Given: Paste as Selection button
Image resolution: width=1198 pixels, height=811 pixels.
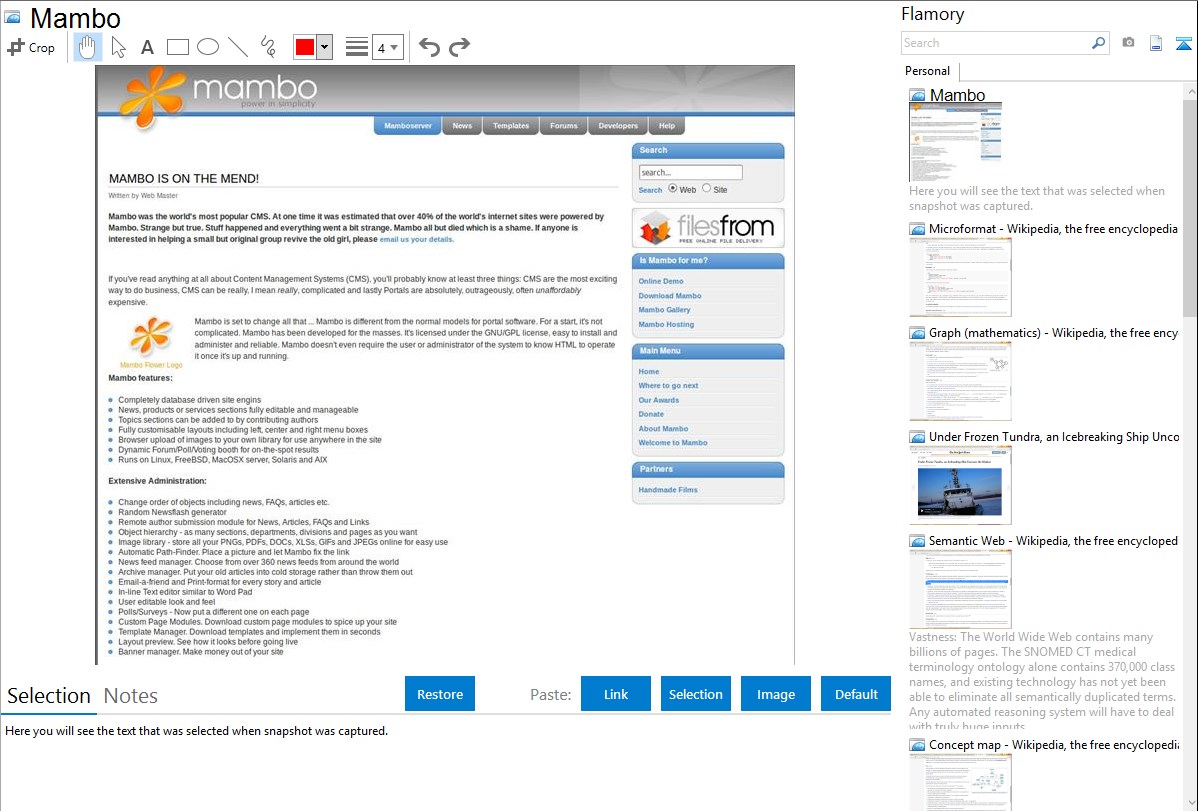Looking at the screenshot, I should point(695,694).
